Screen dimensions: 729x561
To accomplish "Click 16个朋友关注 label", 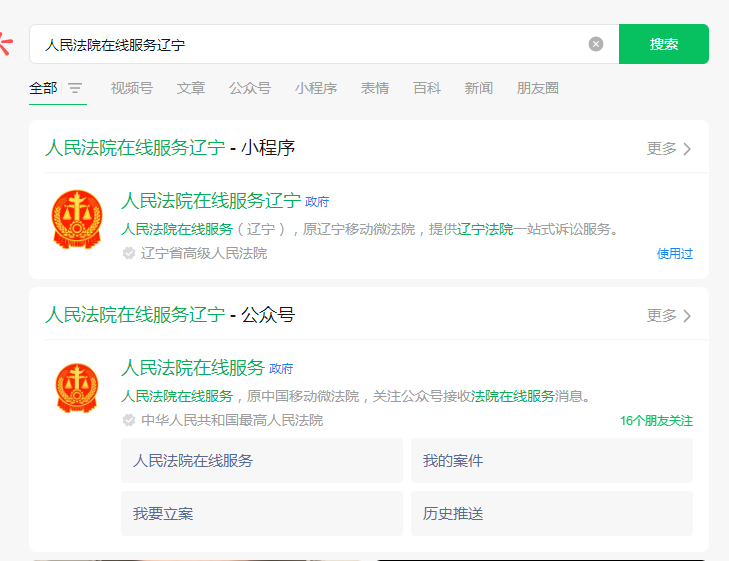I will tap(656, 421).
